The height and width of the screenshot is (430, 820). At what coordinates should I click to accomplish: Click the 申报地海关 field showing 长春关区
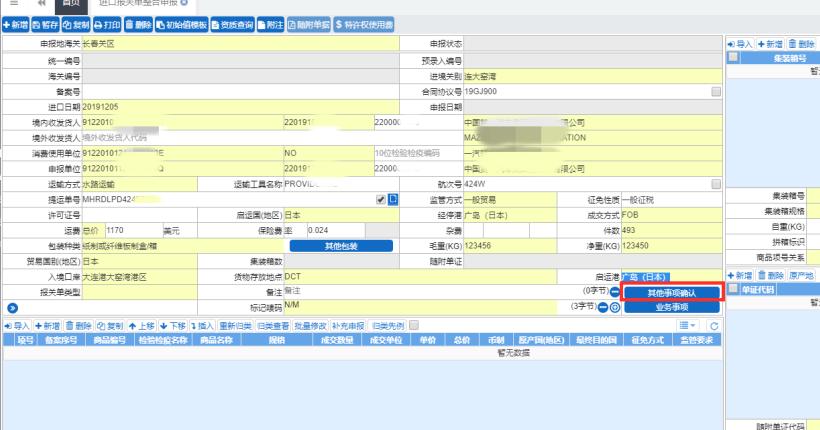[241, 44]
